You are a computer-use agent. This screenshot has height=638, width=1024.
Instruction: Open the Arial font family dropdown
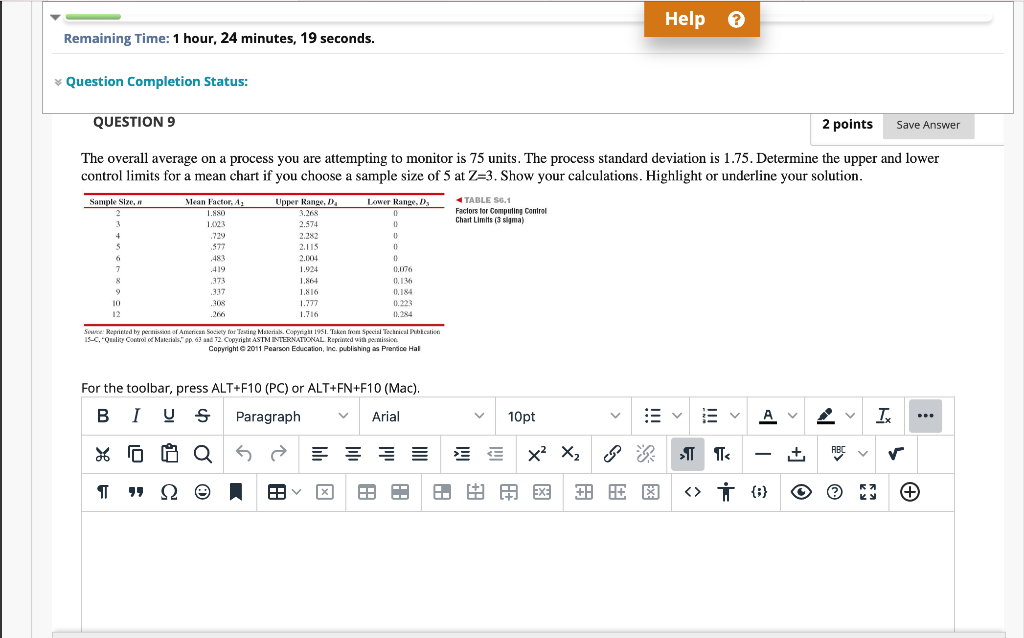(427, 415)
